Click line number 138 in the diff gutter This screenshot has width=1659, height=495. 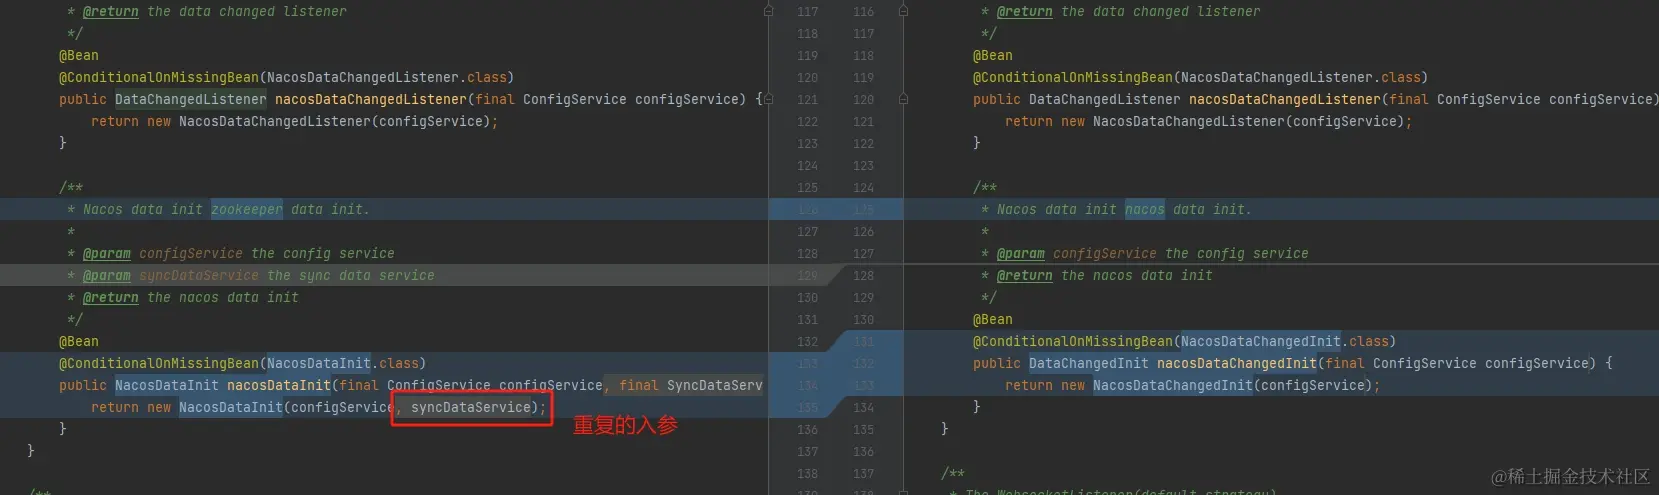808,473
